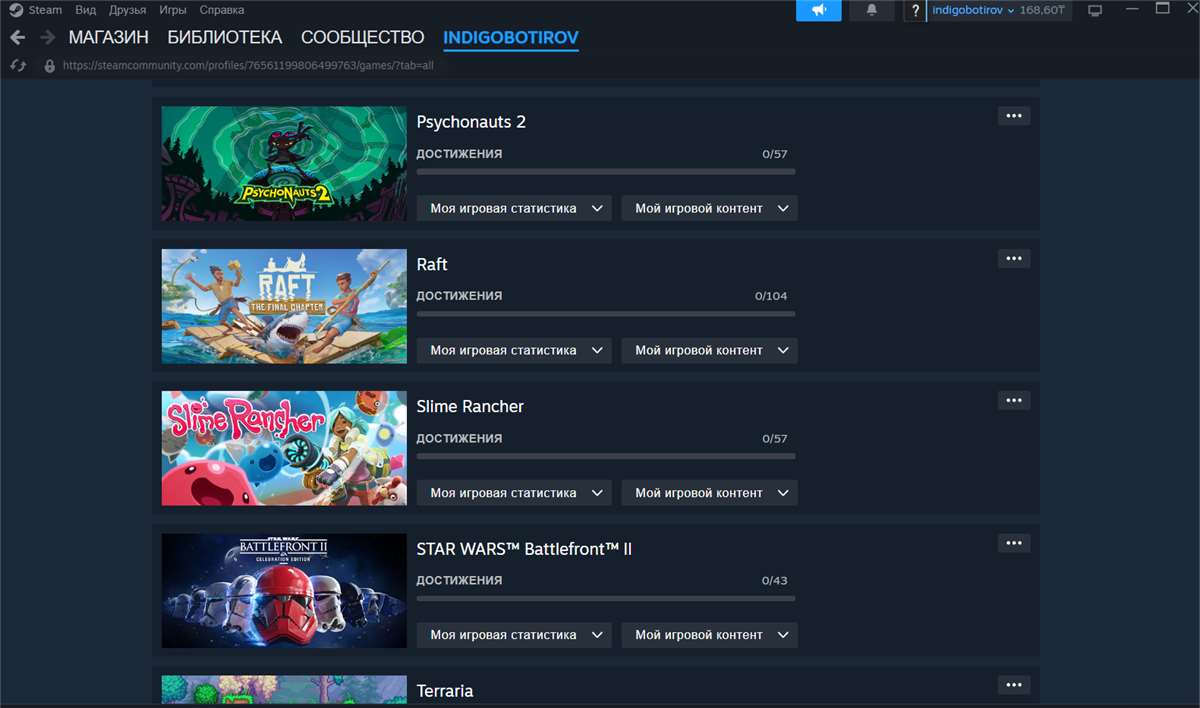Expand "Моя игровая статистика" for STAR WARS Battlefront II
Screen dimensions: 1200x708
point(514,635)
